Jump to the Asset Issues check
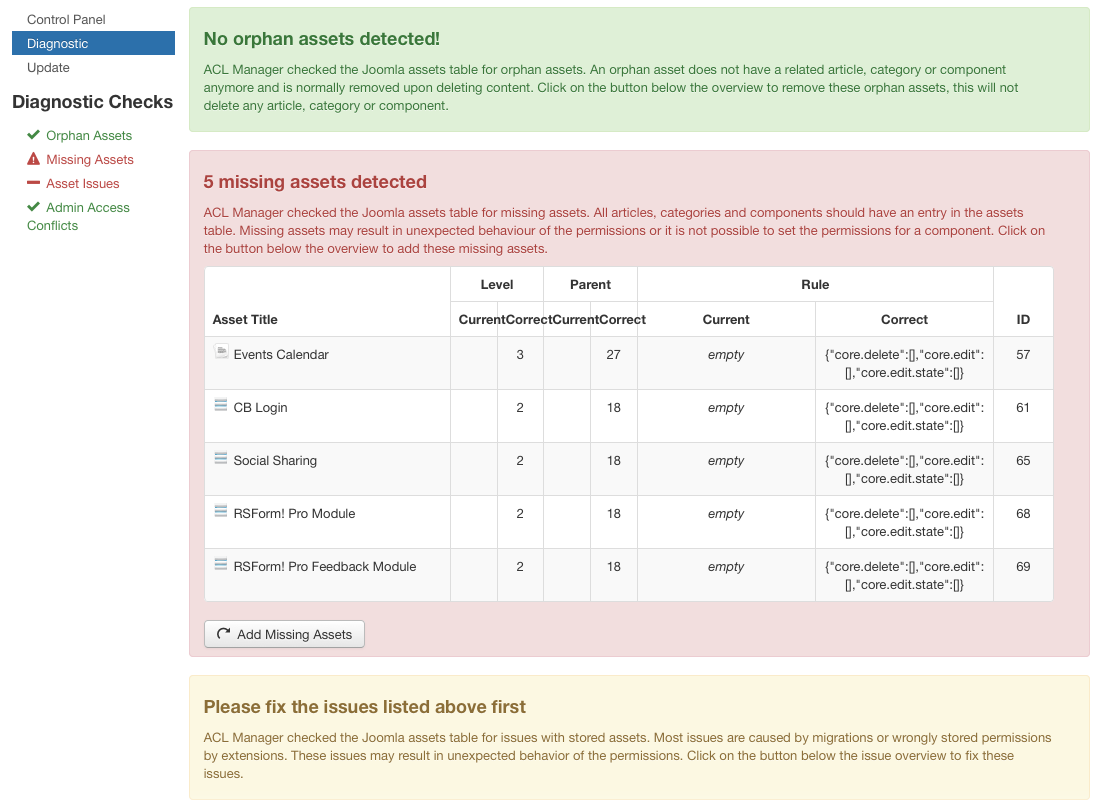Screen dimensions: 1105x812 [82, 183]
